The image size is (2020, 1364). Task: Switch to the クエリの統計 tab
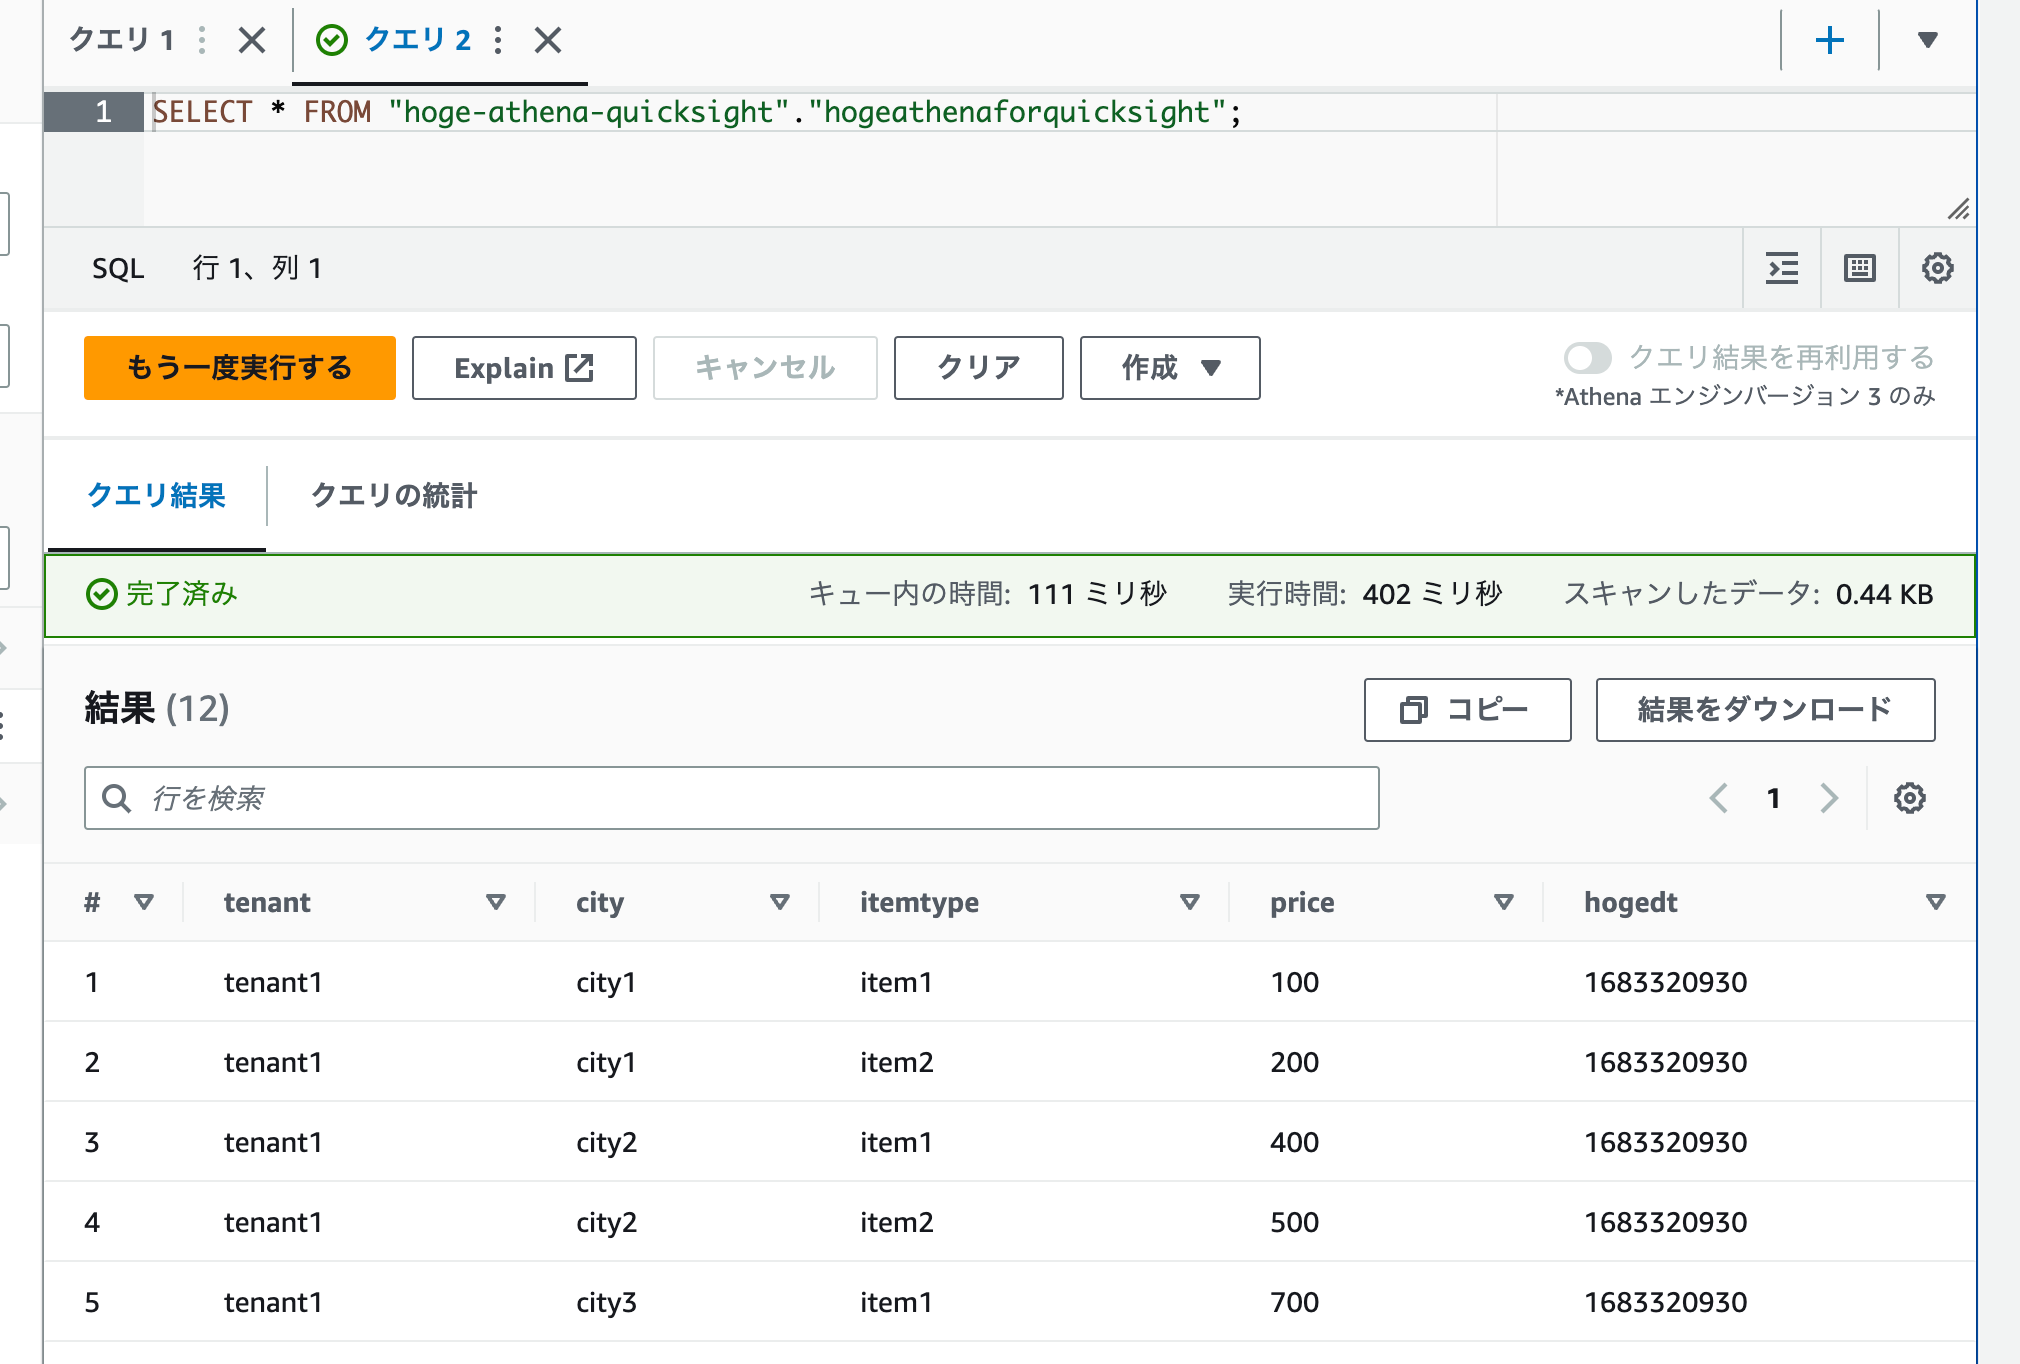tap(394, 495)
